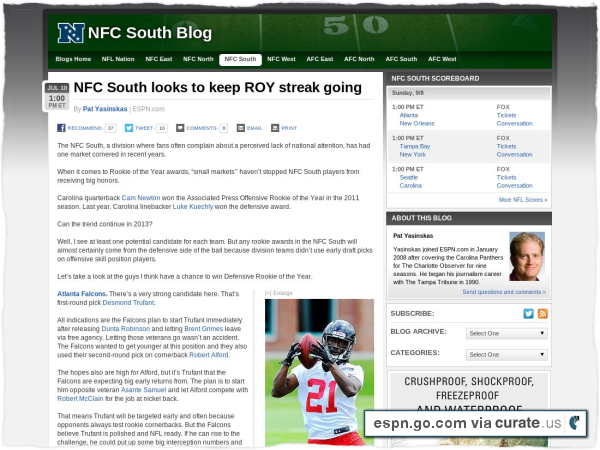
Task: Open the Blog Archive dropdown
Action: click(x=507, y=333)
